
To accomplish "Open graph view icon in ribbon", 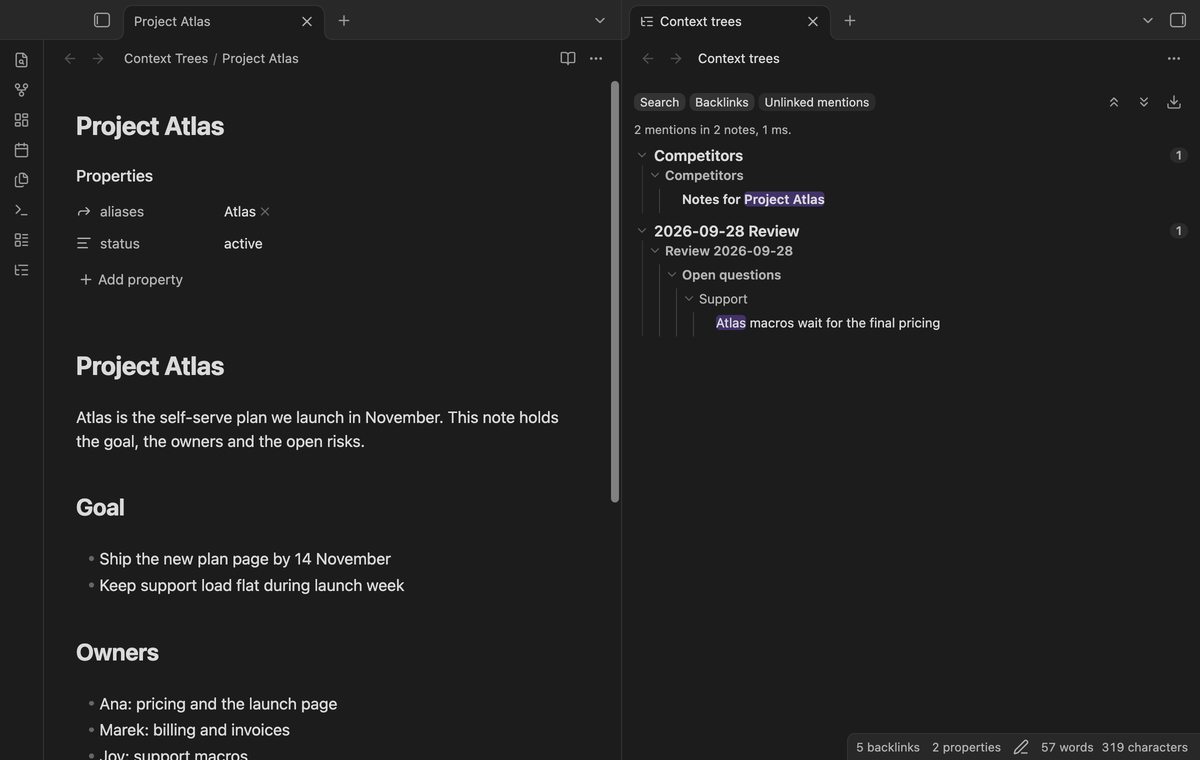I will coord(21,90).
